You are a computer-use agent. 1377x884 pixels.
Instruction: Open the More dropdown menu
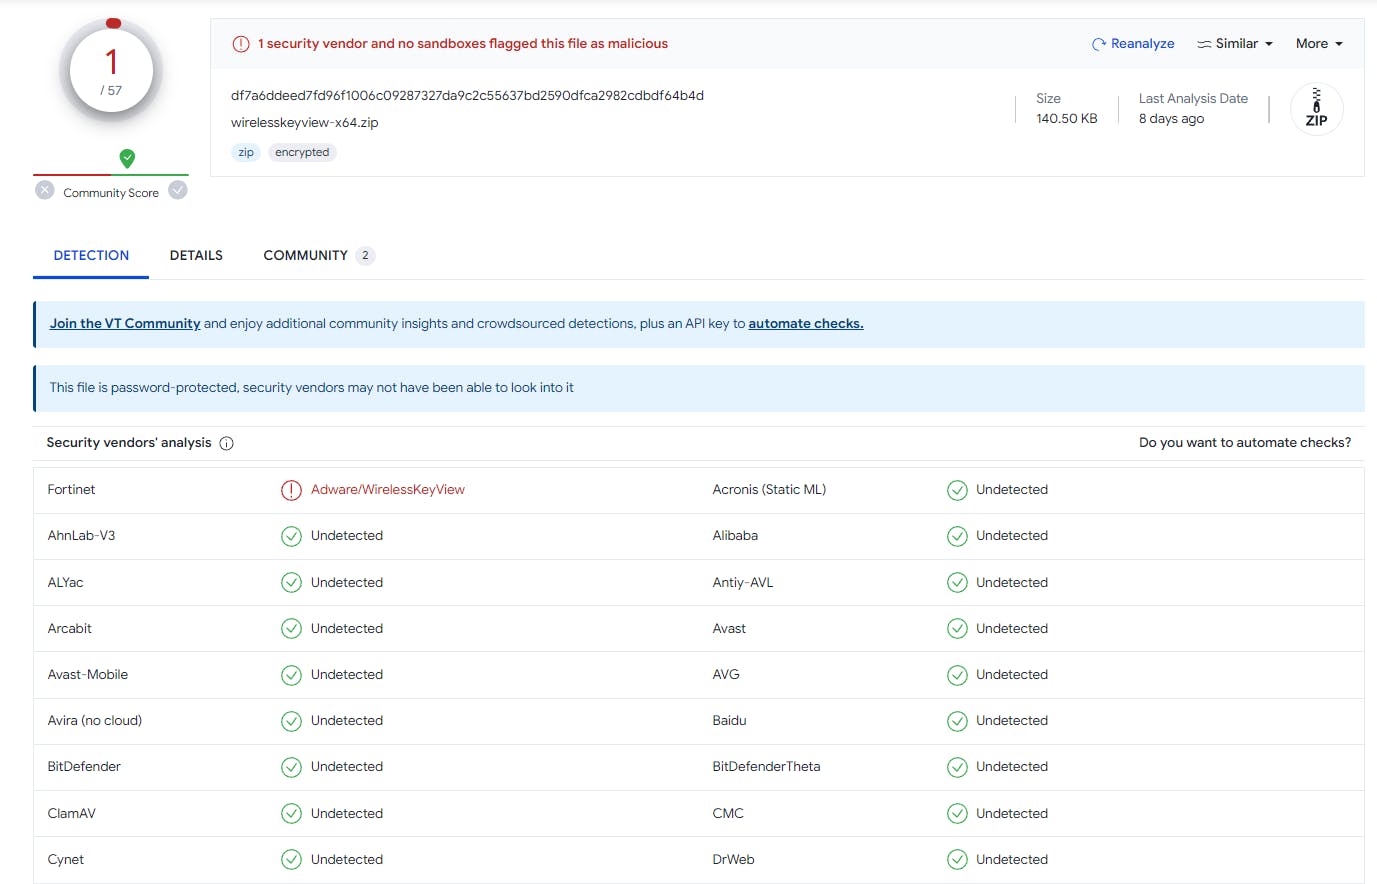(1318, 44)
